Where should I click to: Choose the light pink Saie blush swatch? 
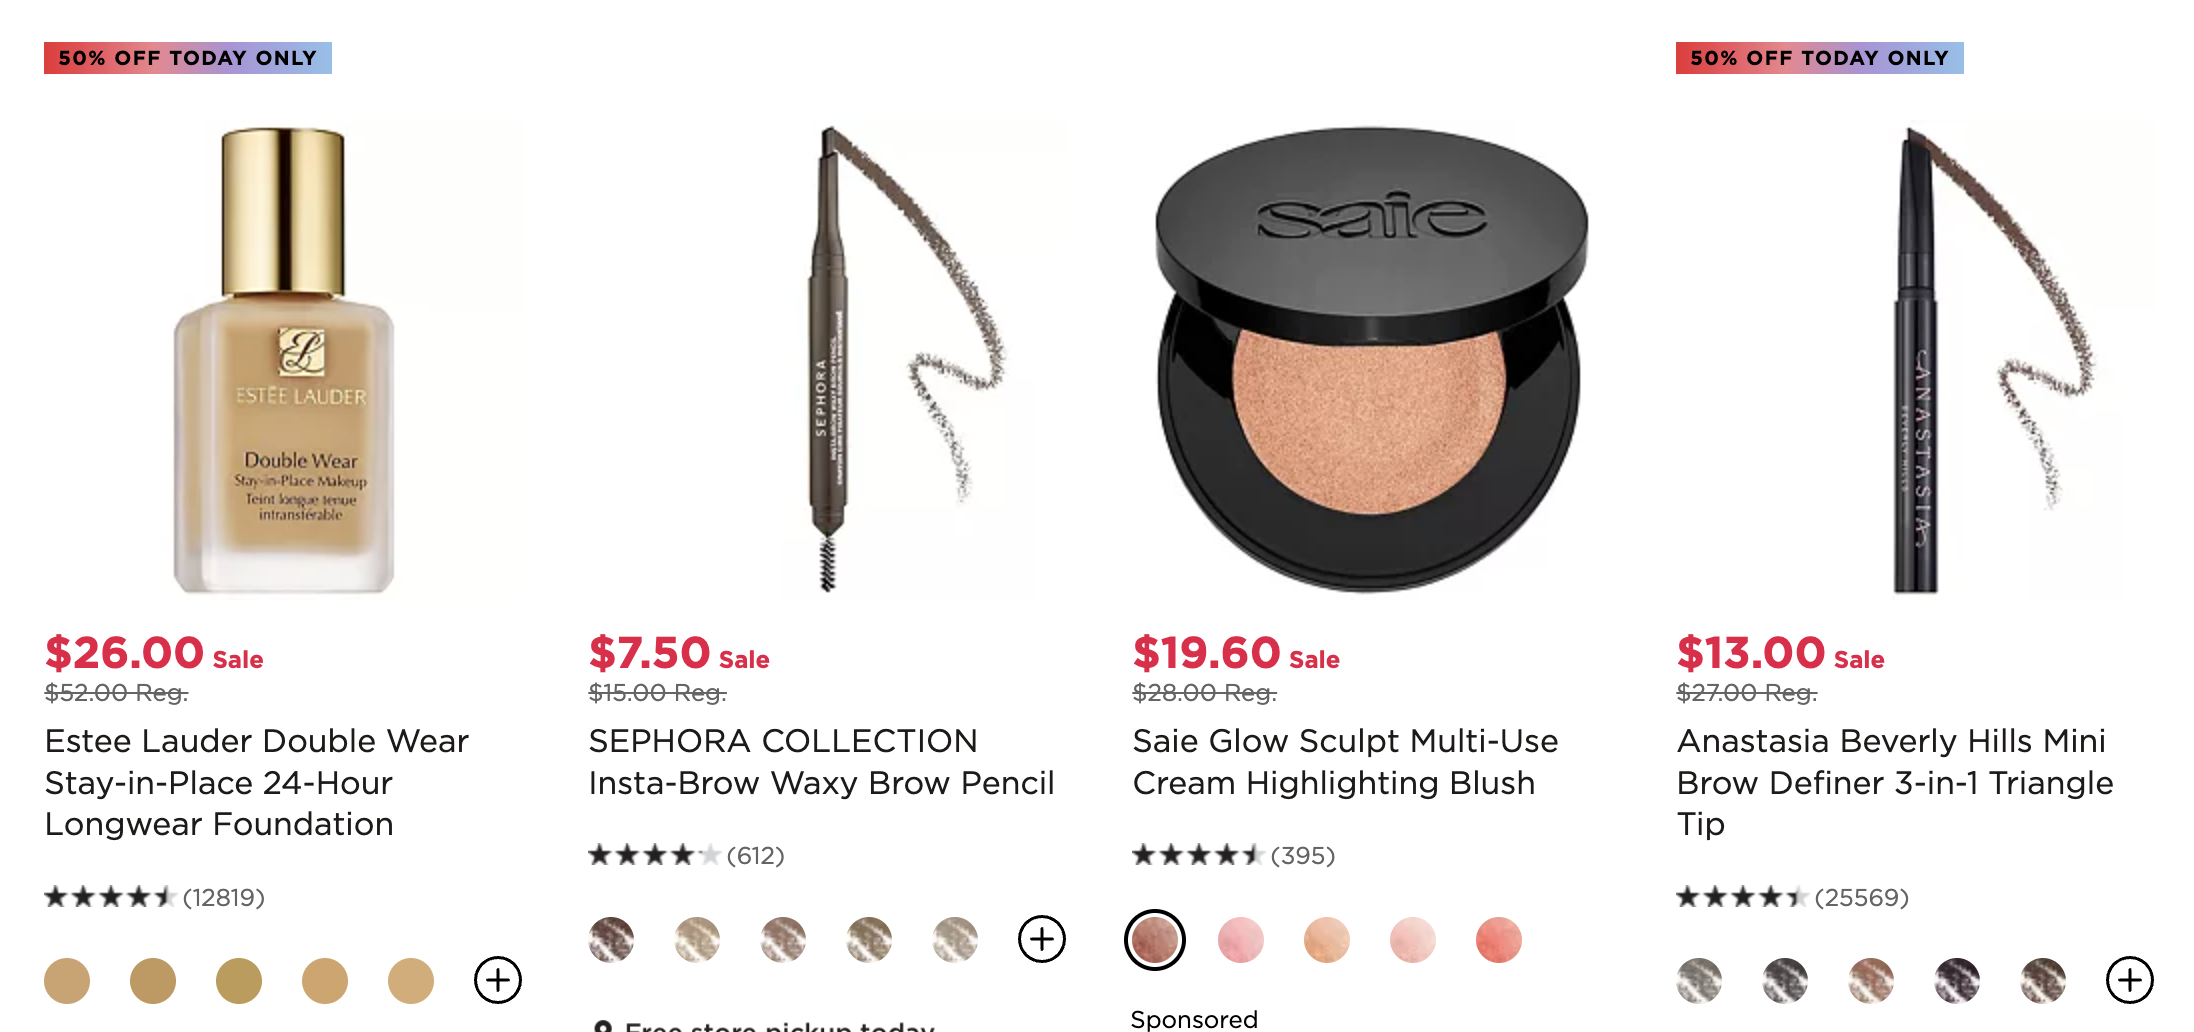pyautogui.click(x=1413, y=940)
